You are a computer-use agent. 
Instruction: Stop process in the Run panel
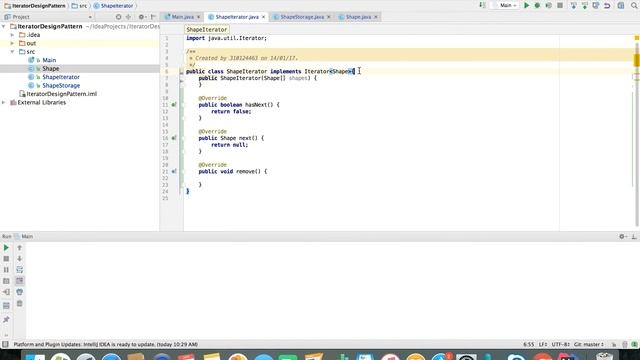6,259
